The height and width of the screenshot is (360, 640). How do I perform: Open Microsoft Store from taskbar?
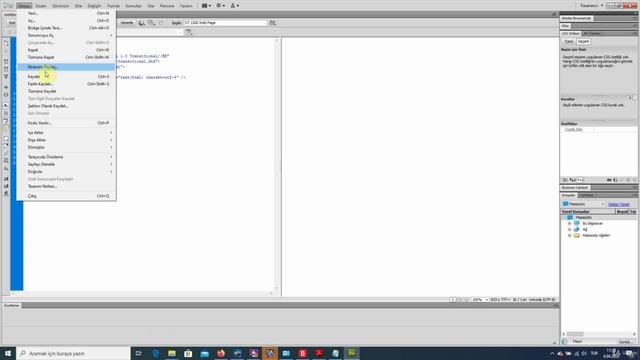tap(188, 353)
